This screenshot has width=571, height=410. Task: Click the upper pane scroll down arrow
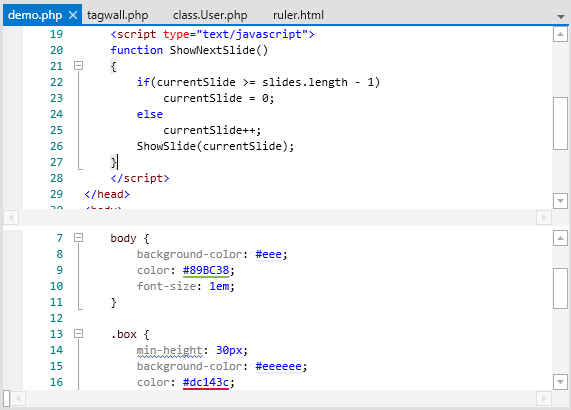[560, 201]
